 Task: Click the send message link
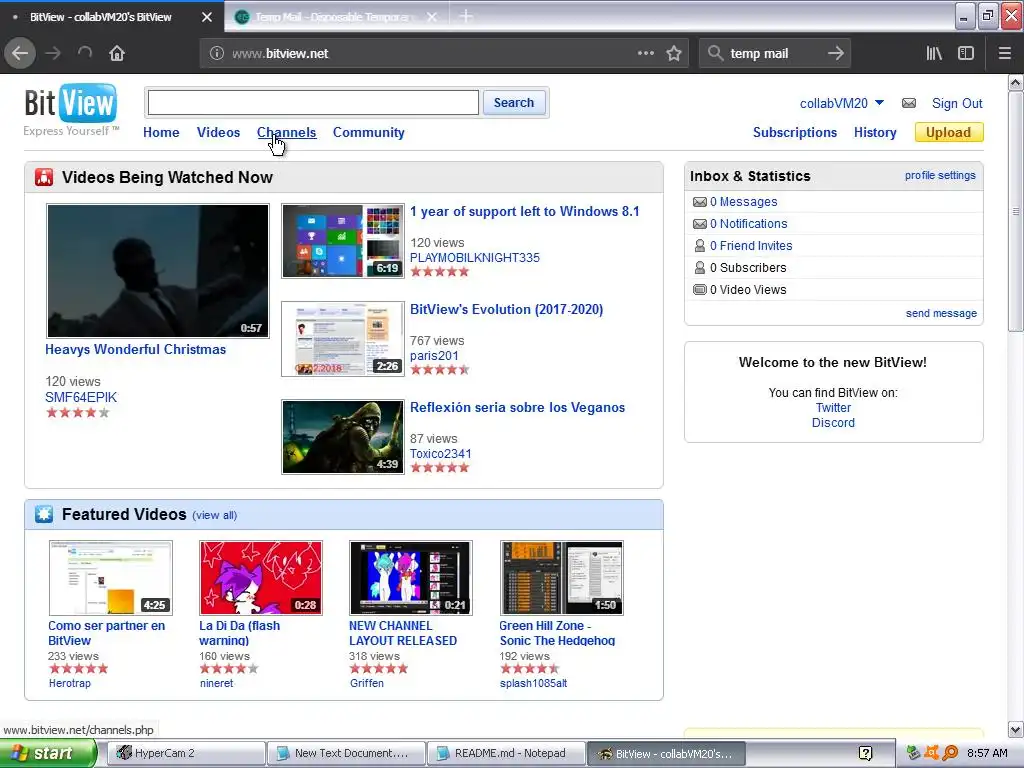(941, 313)
